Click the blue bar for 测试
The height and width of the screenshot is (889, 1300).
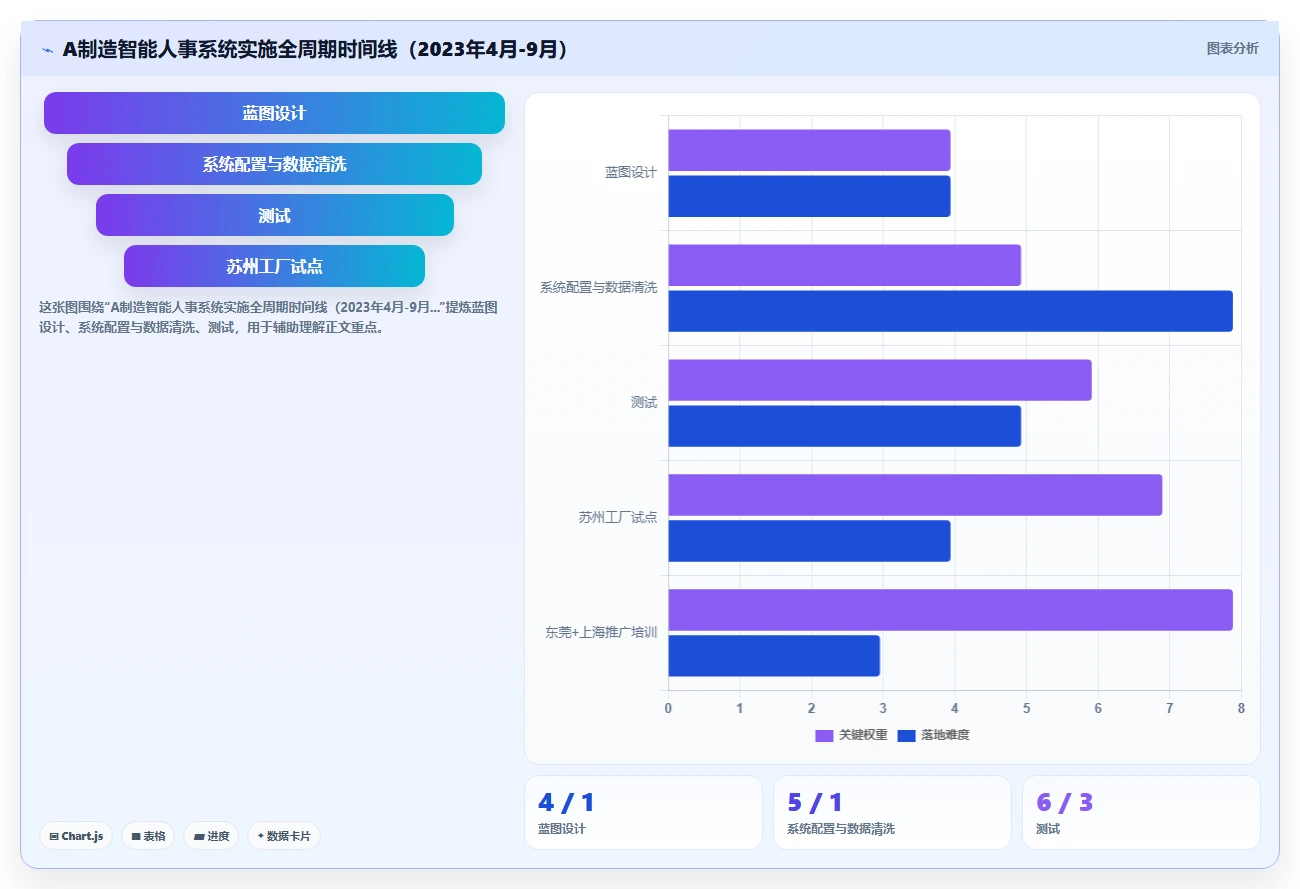pos(844,426)
